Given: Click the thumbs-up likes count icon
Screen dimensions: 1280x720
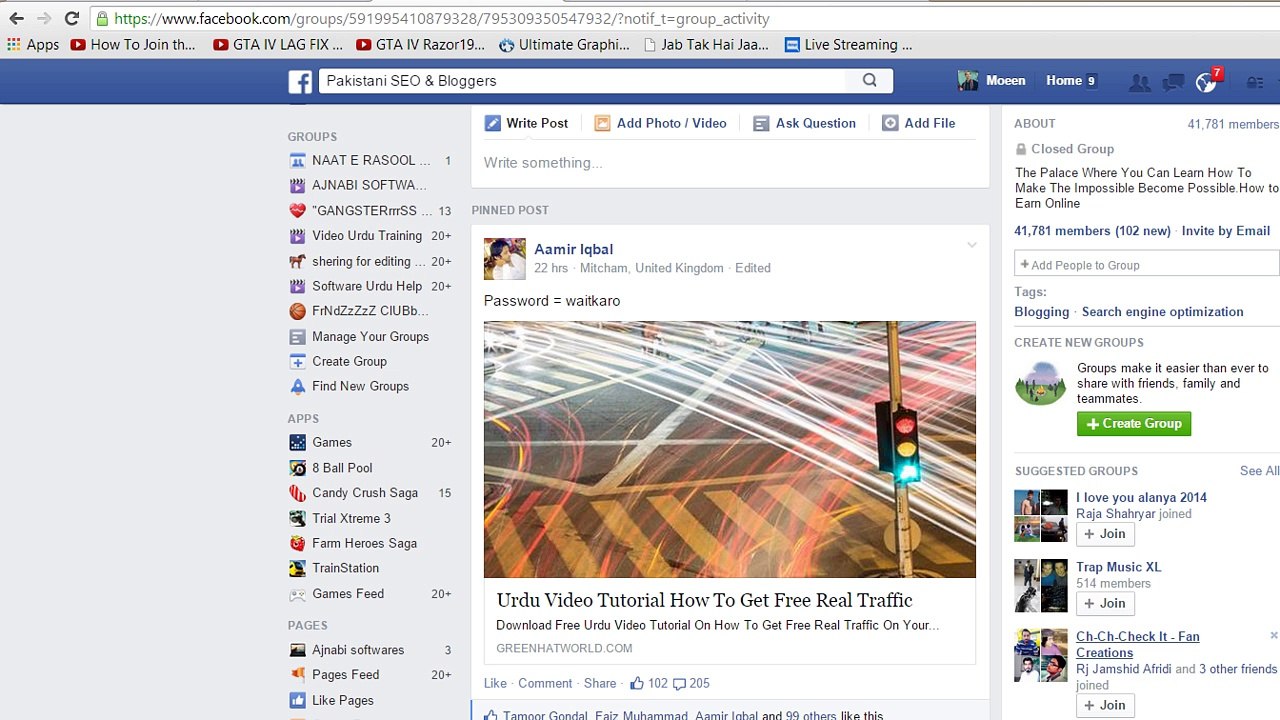Looking at the screenshot, I should click(637, 683).
